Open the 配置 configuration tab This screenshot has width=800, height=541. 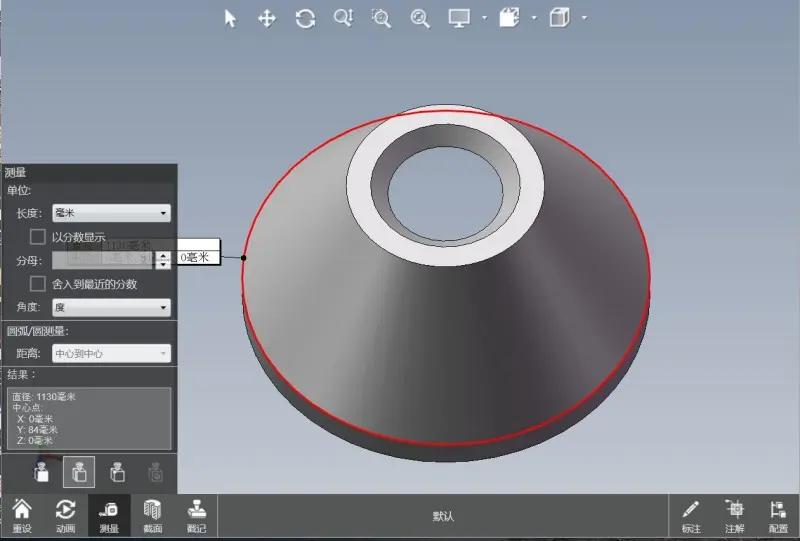(777, 516)
